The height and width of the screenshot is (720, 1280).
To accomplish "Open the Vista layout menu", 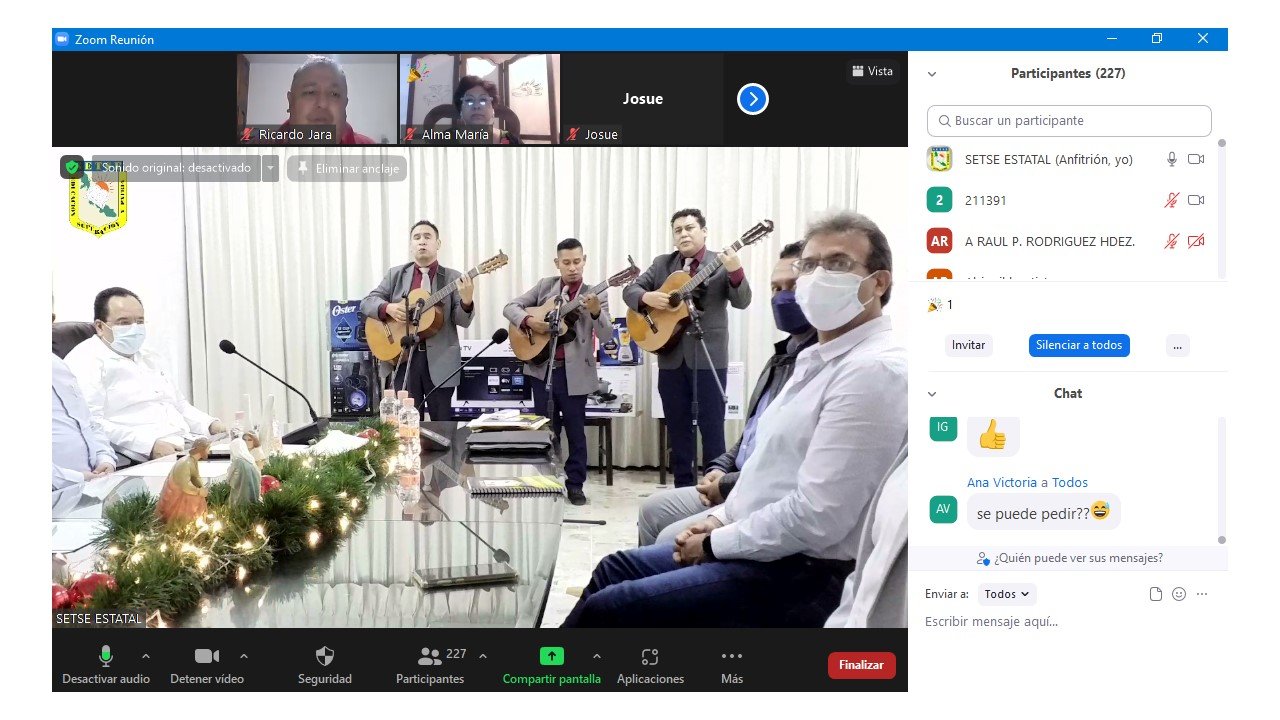I will click(872, 71).
